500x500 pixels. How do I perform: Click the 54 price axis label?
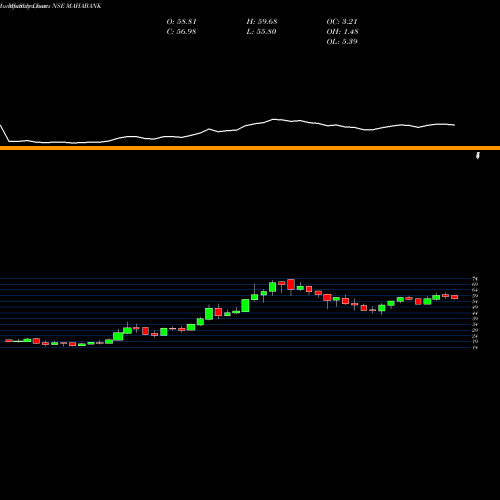(x=475, y=302)
